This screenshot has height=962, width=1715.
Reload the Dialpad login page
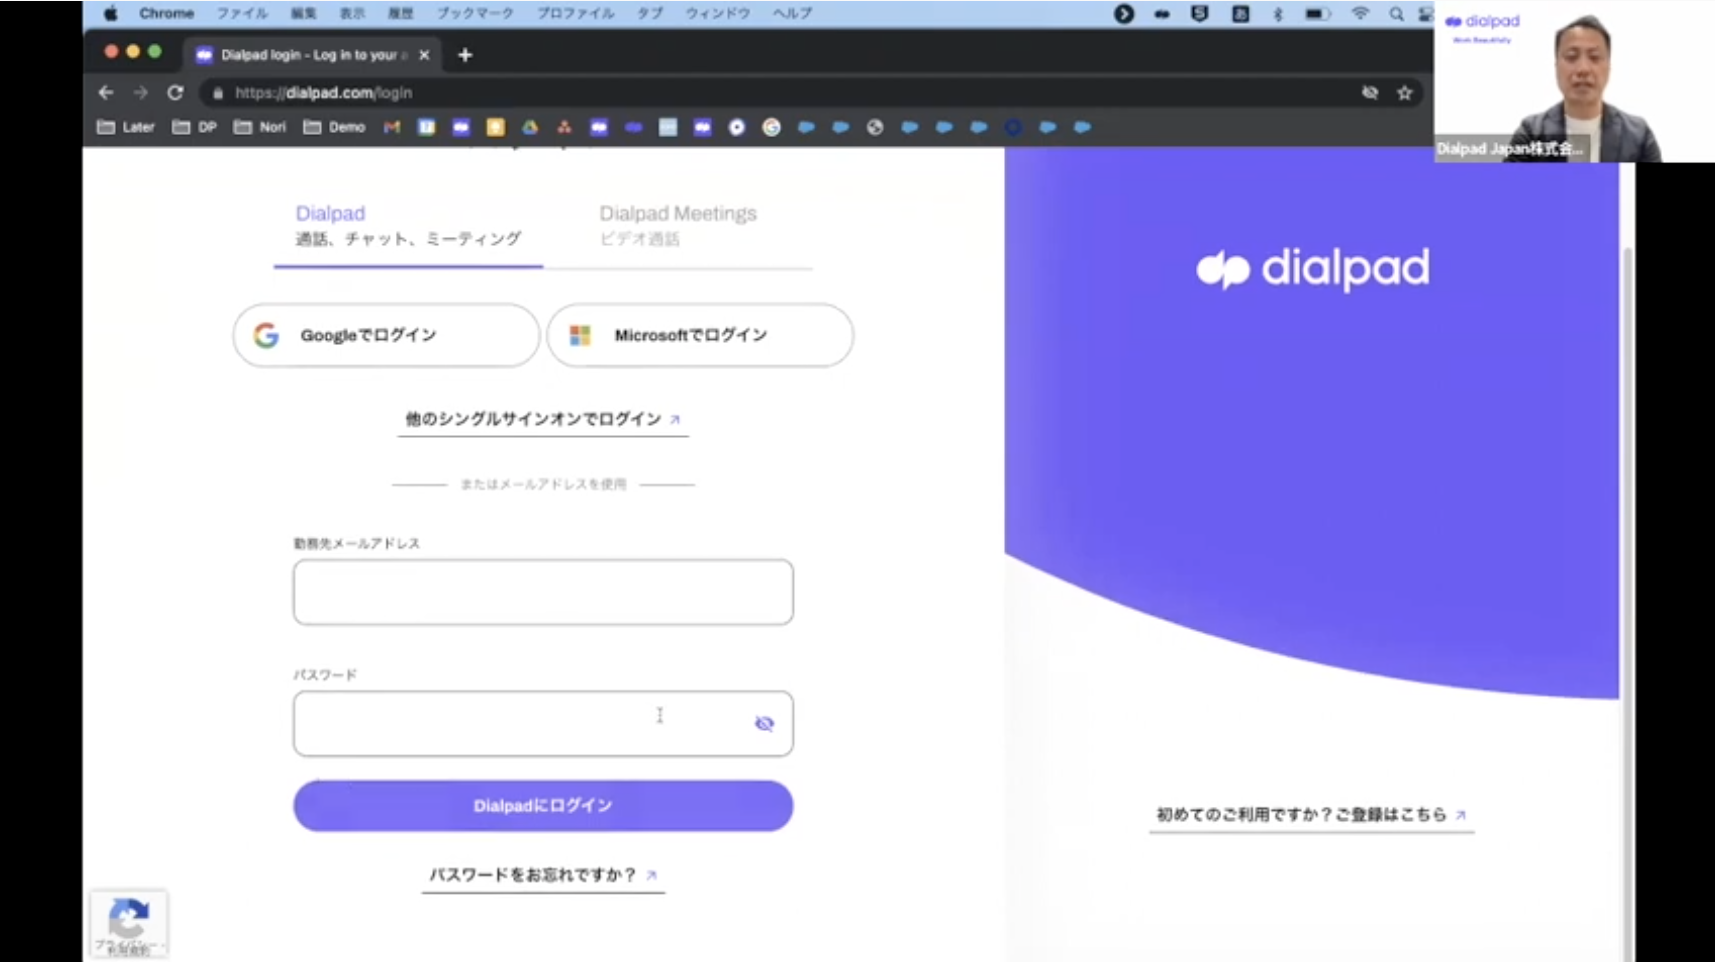(175, 92)
